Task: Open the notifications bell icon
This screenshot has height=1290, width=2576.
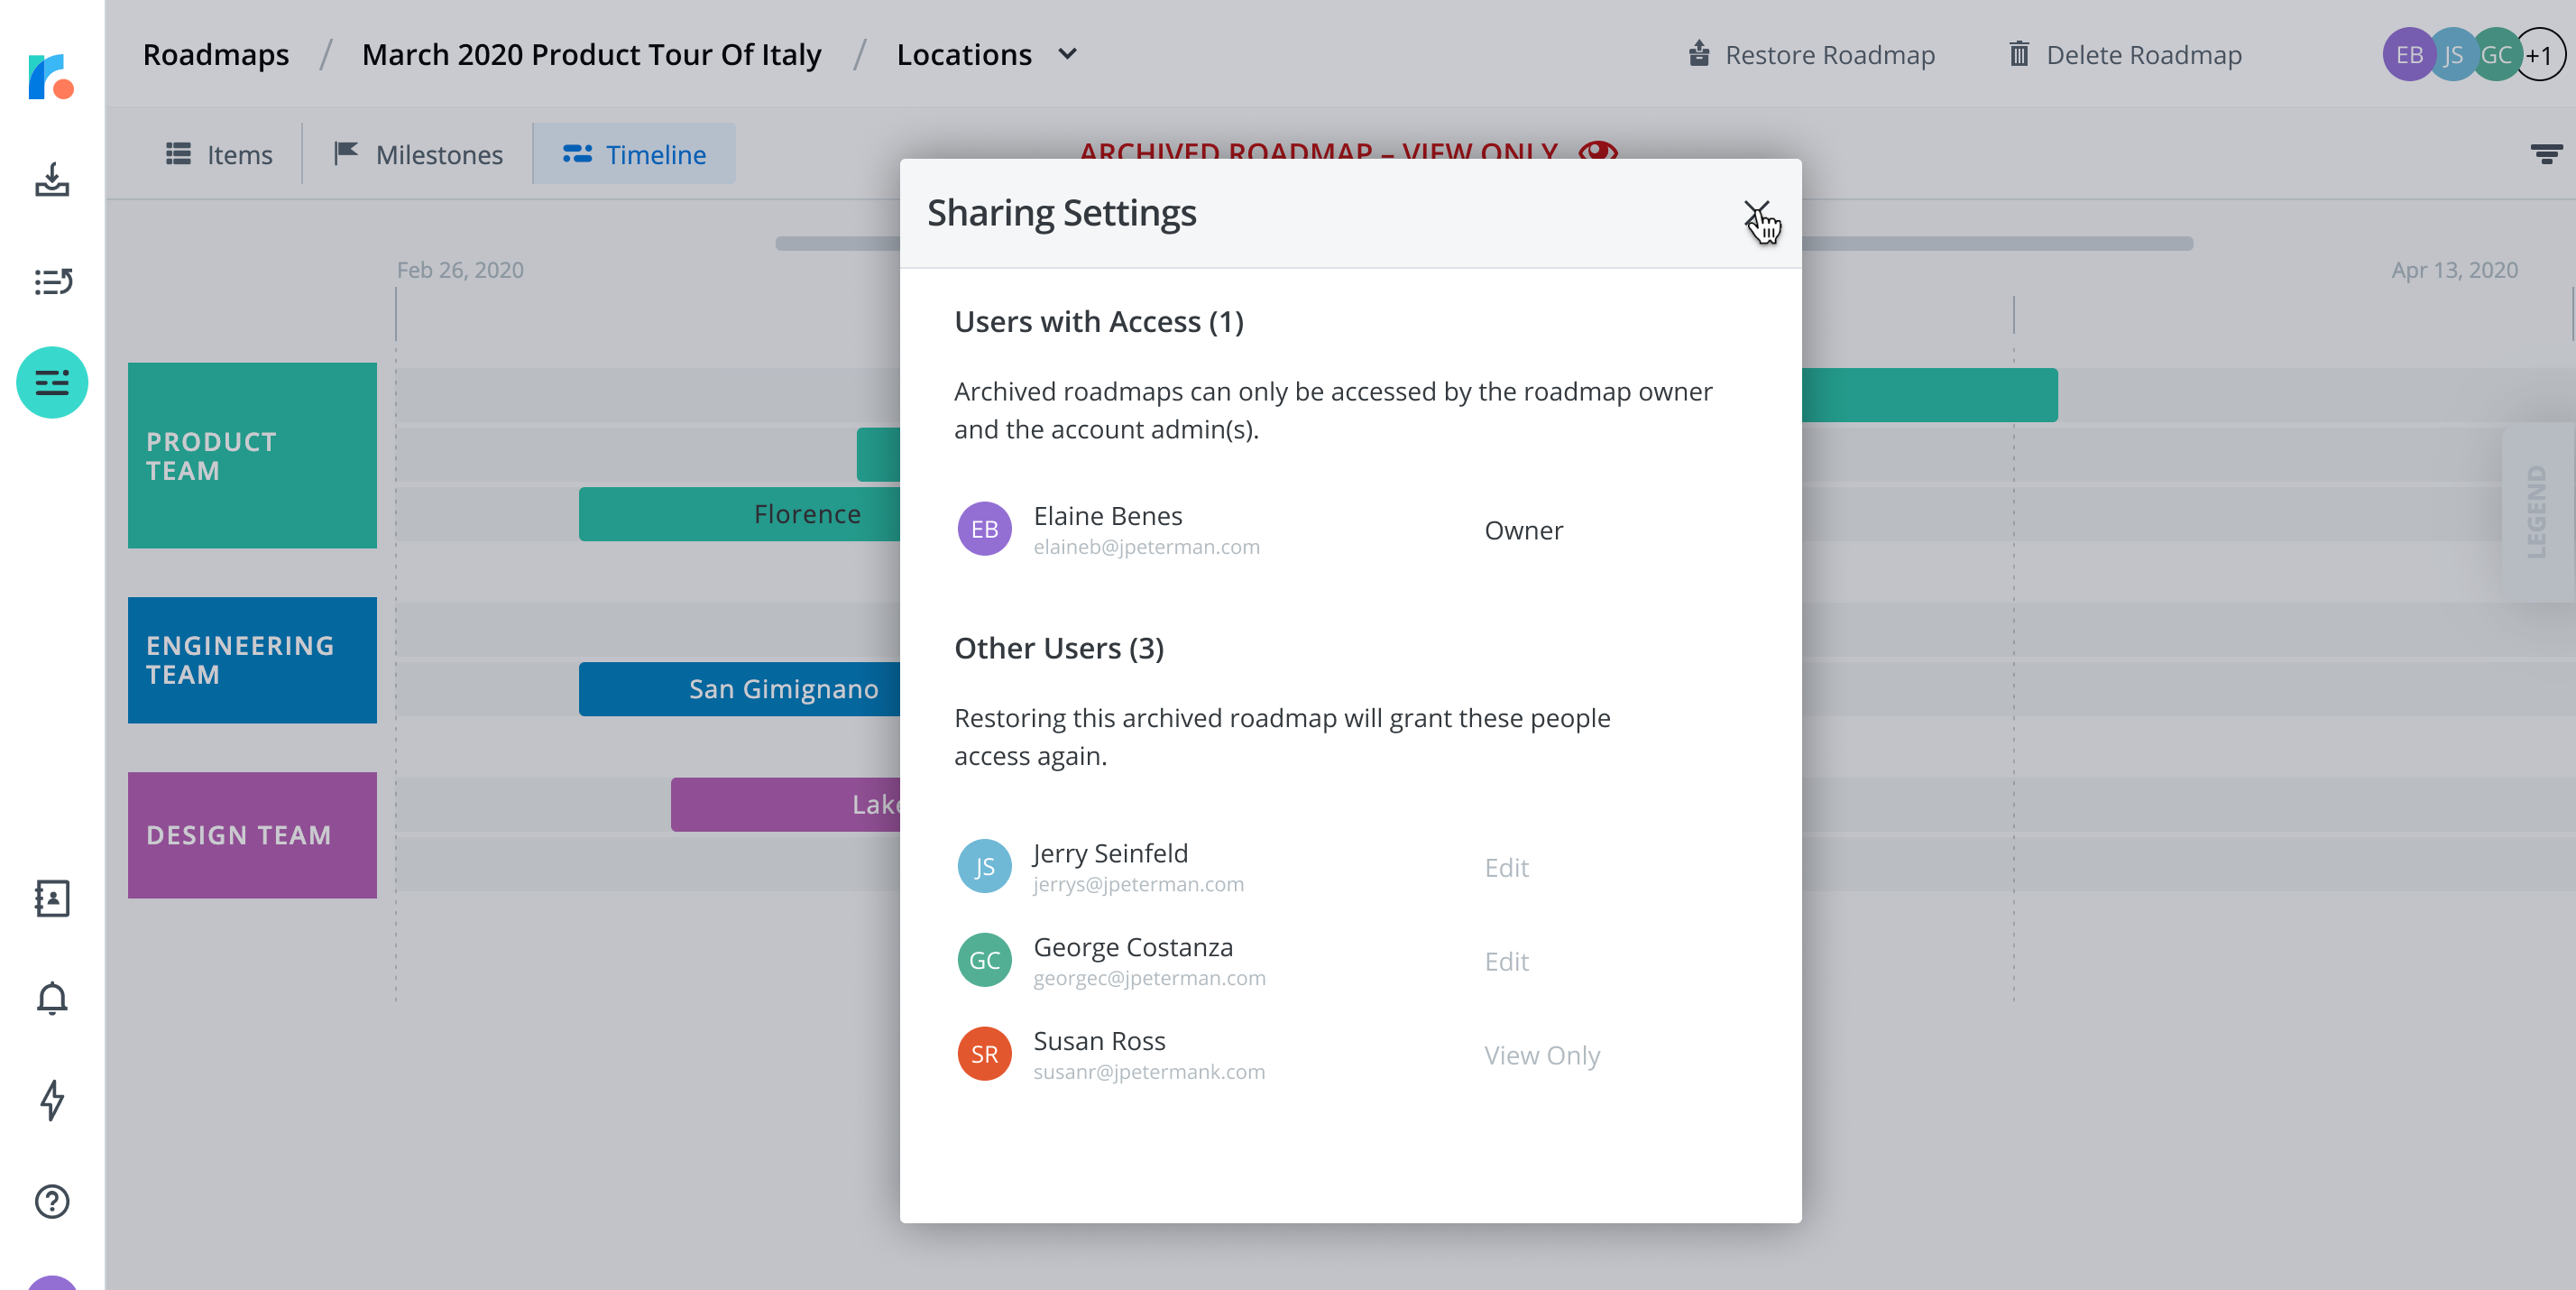Action: coord(52,998)
